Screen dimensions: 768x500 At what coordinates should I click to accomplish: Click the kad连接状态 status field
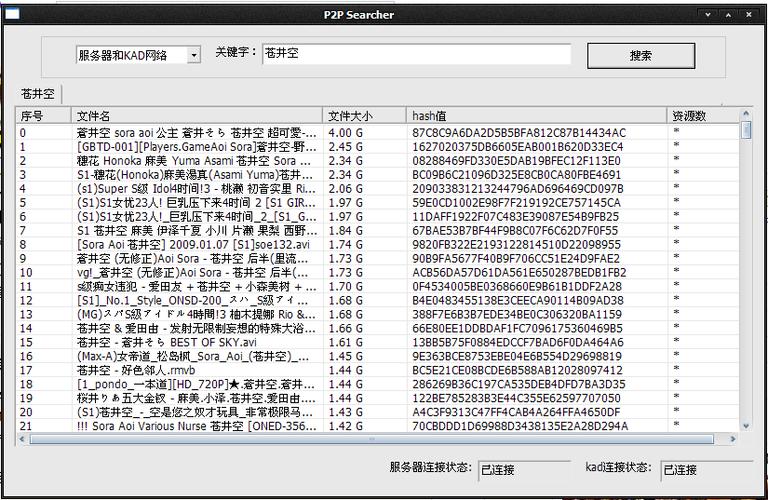(x=707, y=470)
